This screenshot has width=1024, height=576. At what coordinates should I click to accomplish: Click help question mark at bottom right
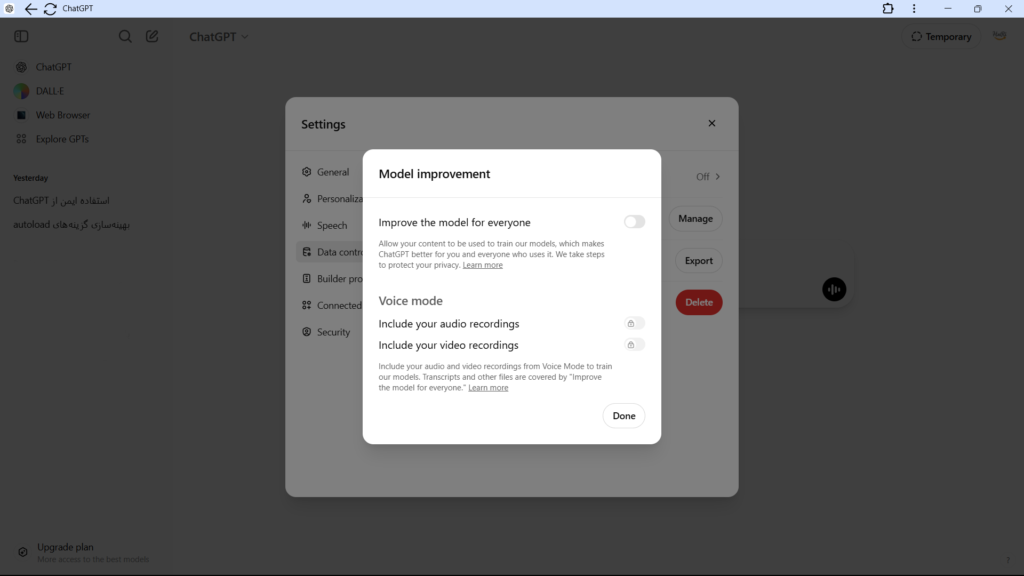click(x=1008, y=560)
